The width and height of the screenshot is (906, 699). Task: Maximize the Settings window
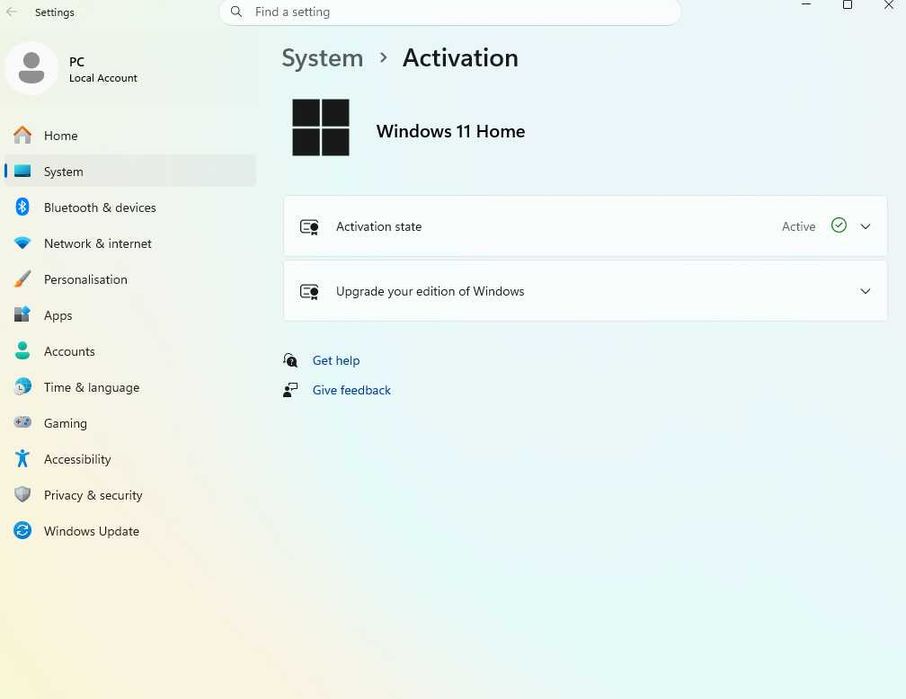pos(847,5)
